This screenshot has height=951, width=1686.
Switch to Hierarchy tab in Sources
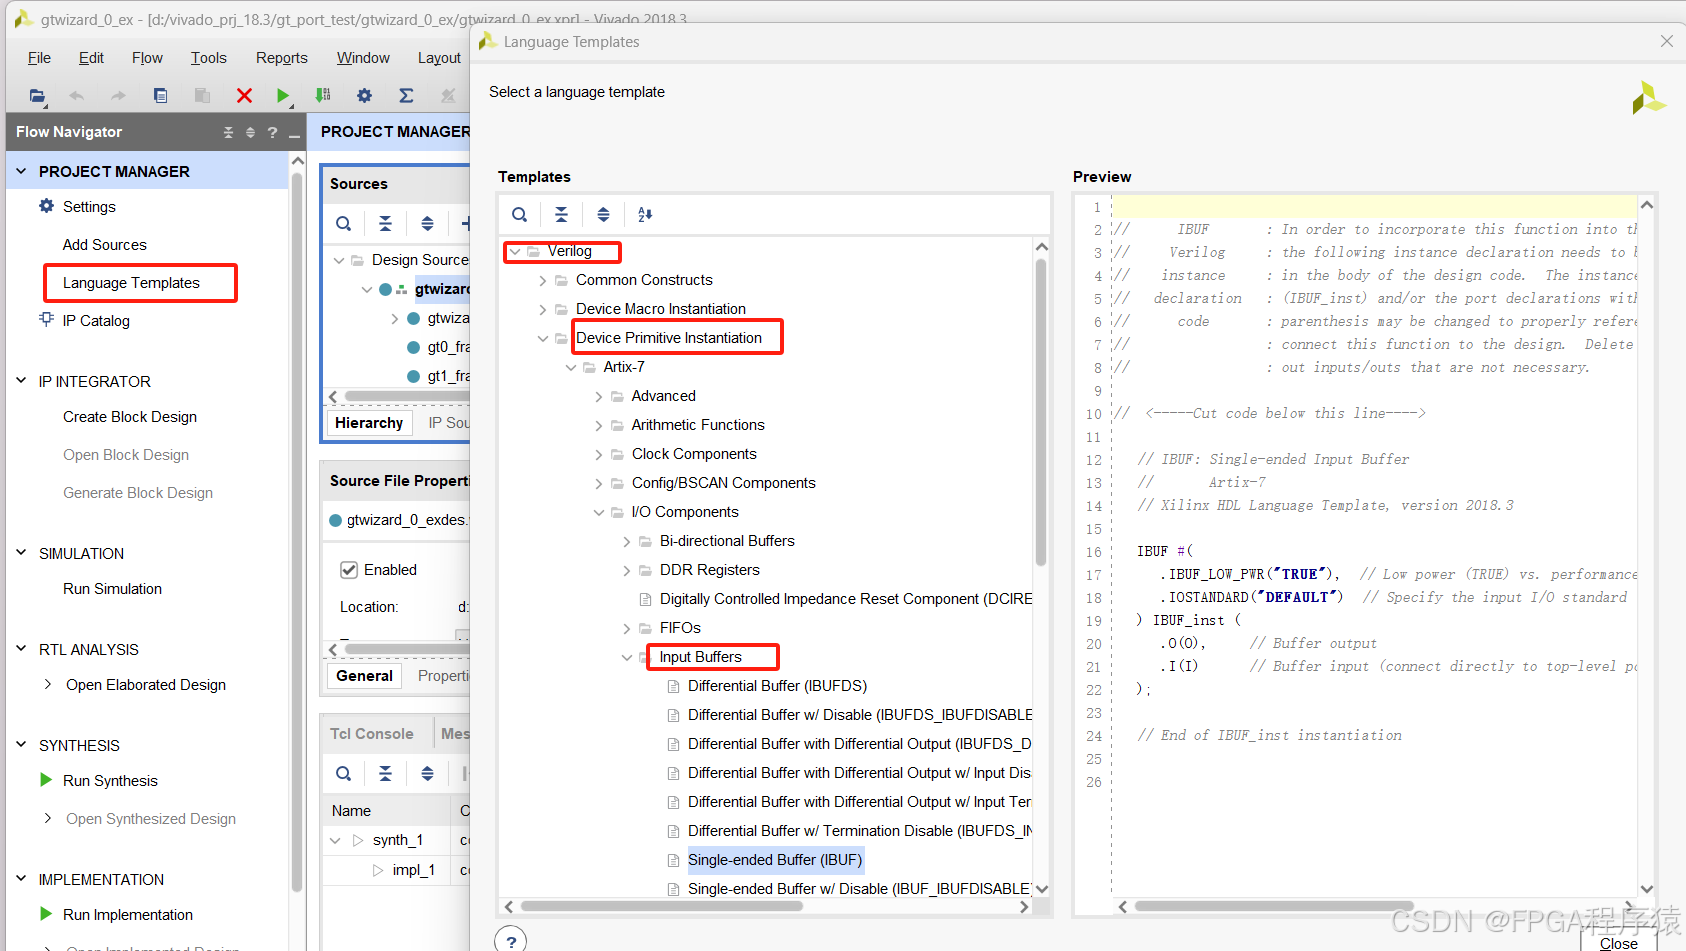[x=369, y=423]
